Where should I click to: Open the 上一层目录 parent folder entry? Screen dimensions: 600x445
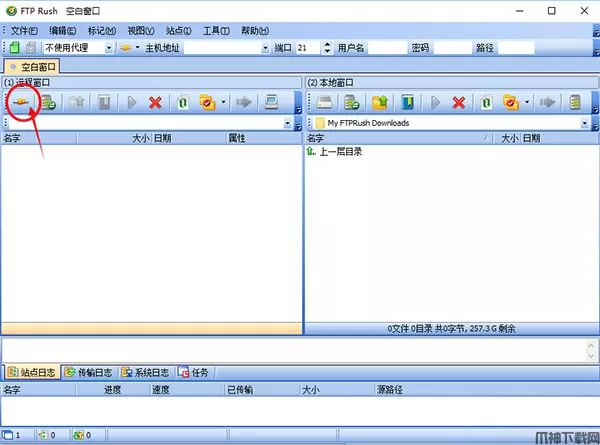click(x=340, y=152)
